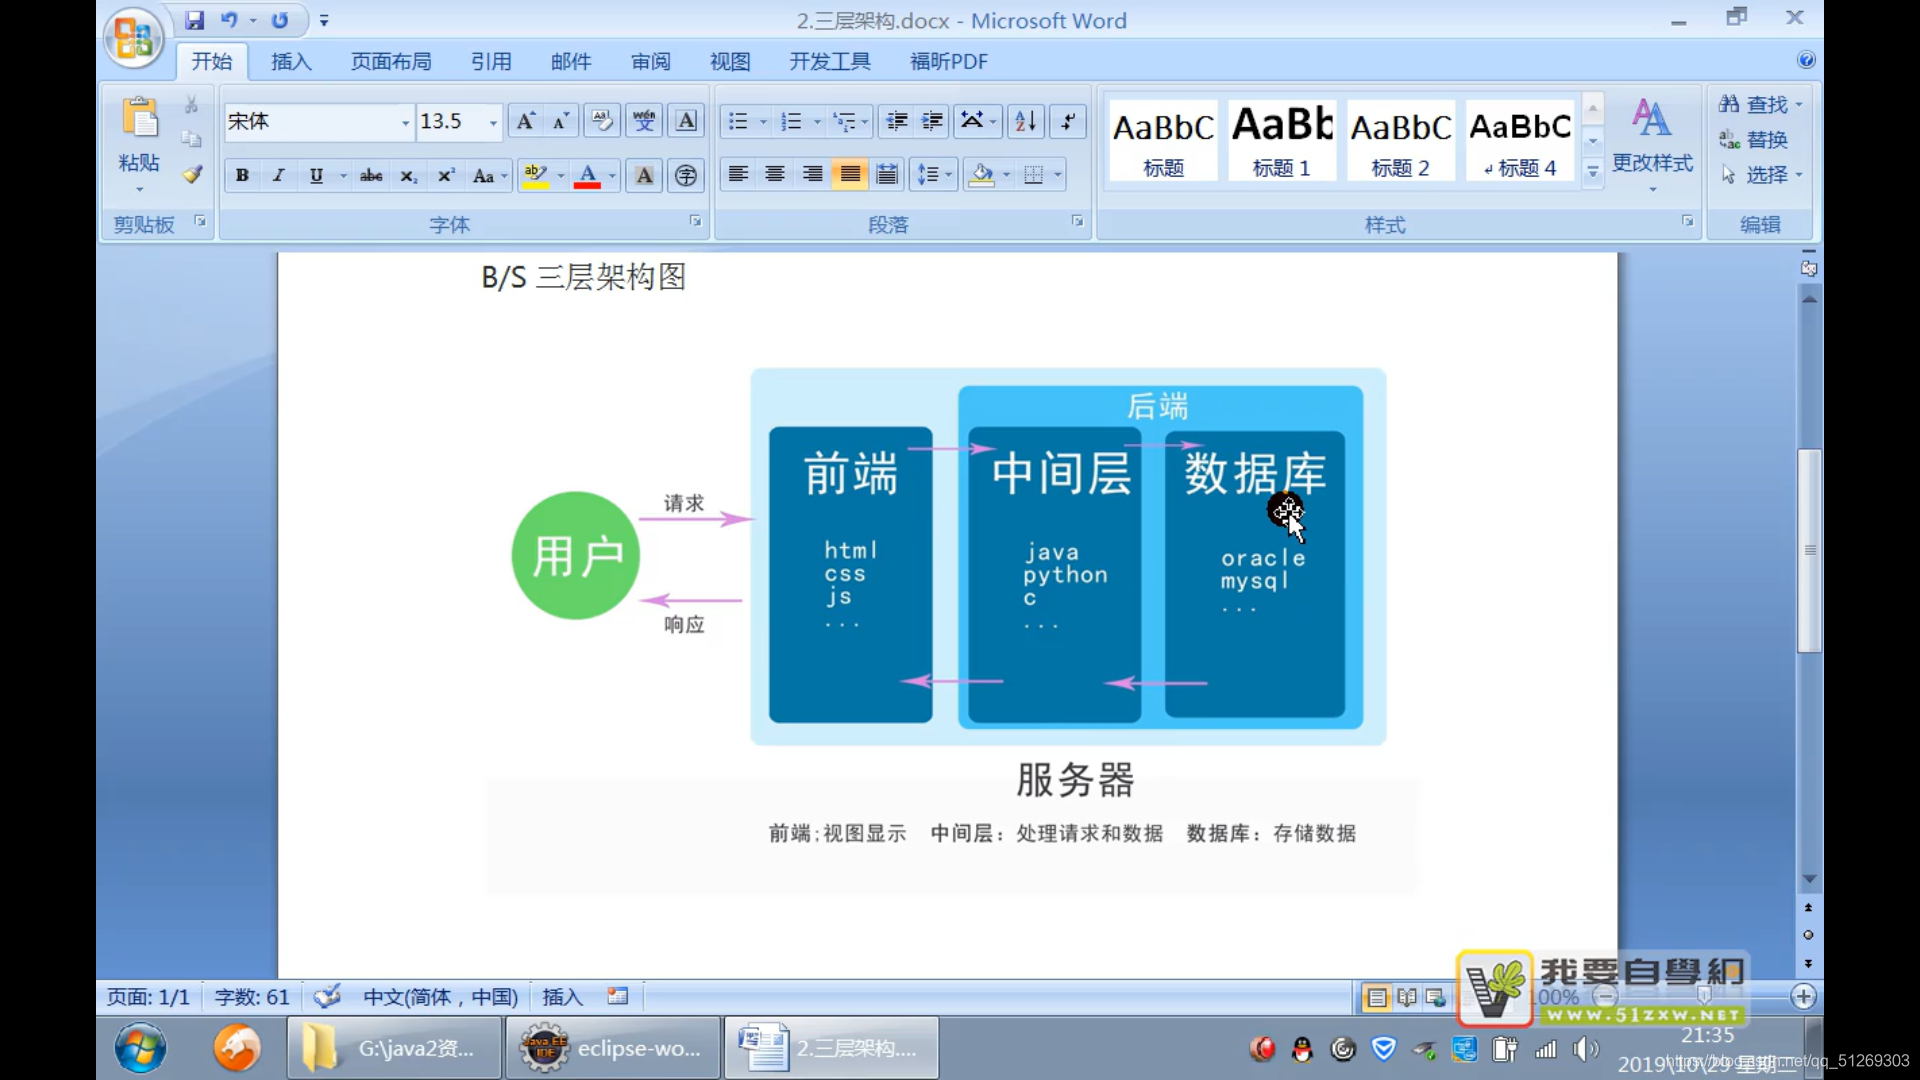This screenshot has width=1920, height=1080.
Task: Center align the paragraph text
Action: pyautogui.click(x=775, y=175)
